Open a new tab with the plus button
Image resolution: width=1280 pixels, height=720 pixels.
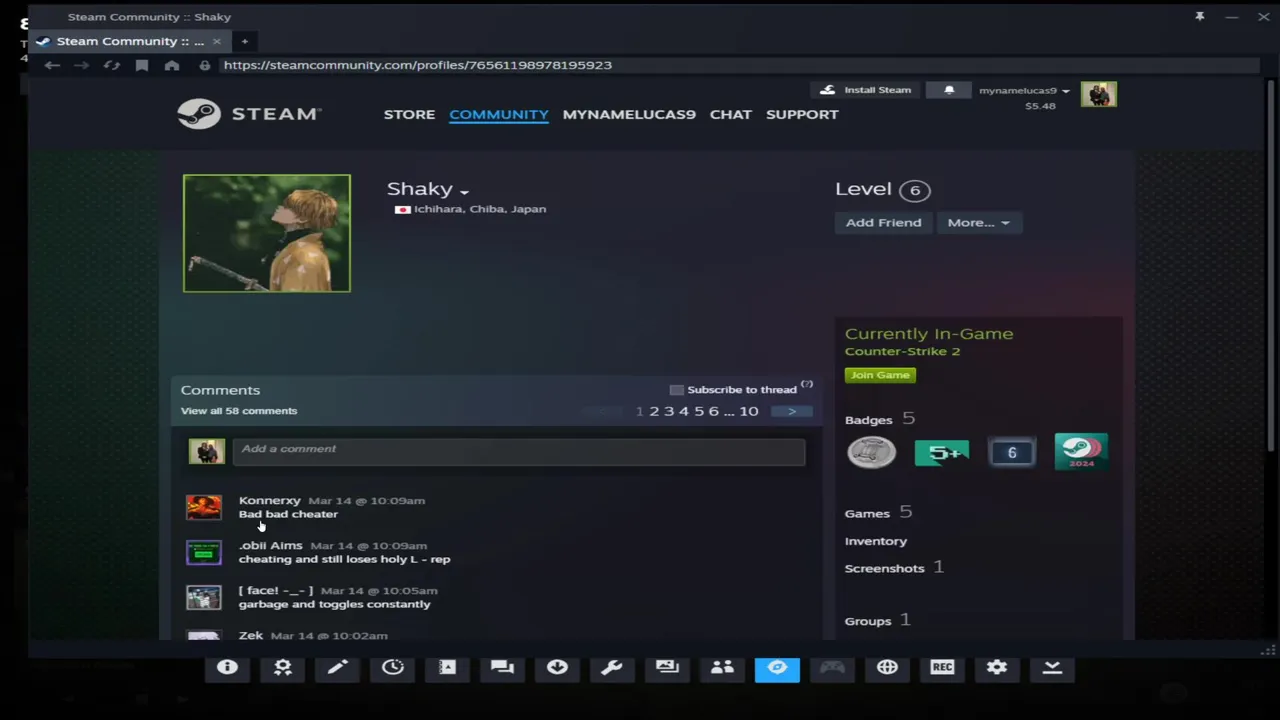pos(244,41)
